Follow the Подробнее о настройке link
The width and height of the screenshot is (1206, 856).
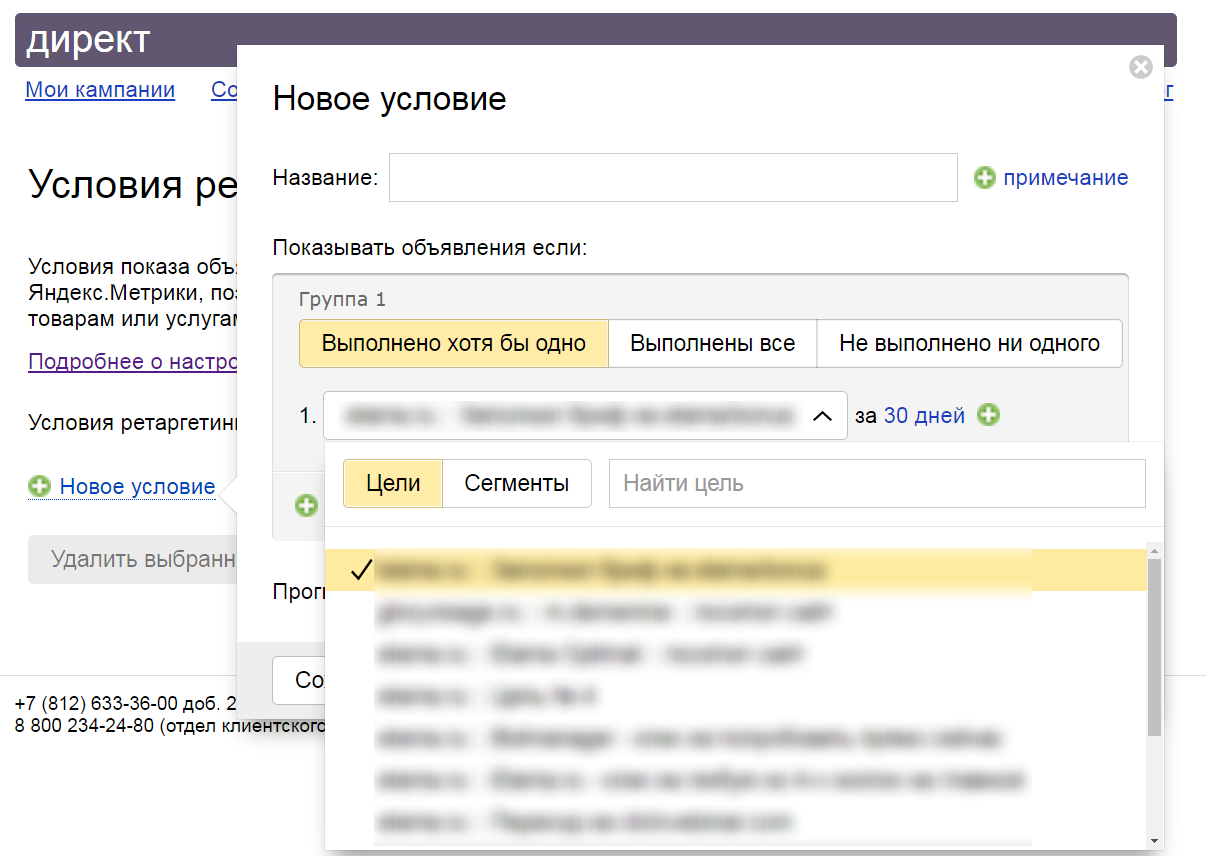pyautogui.click(x=132, y=361)
